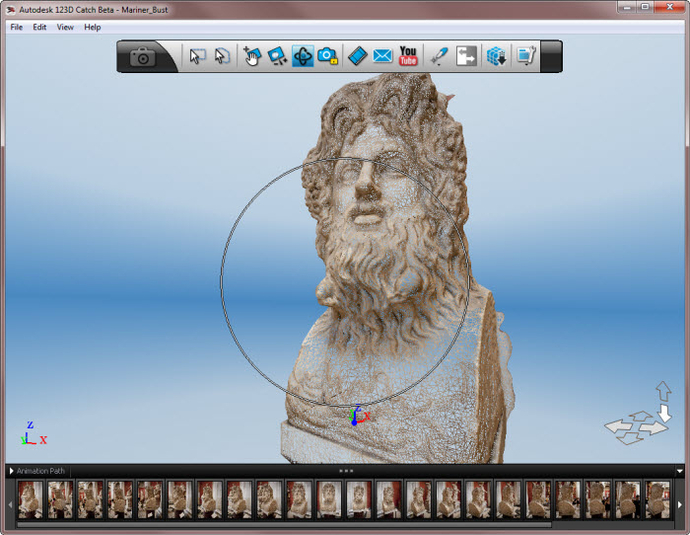Open the File menu
Viewport: 690px width, 535px height.
(16, 27)
